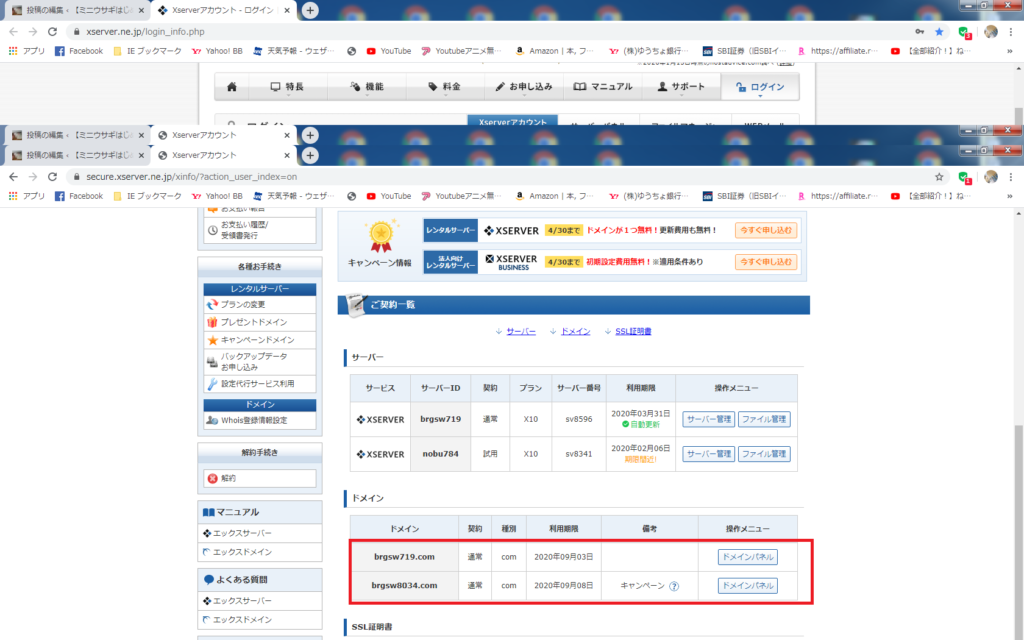Open the ログイン menu item
1024x640 pixels.
point(760,87)
